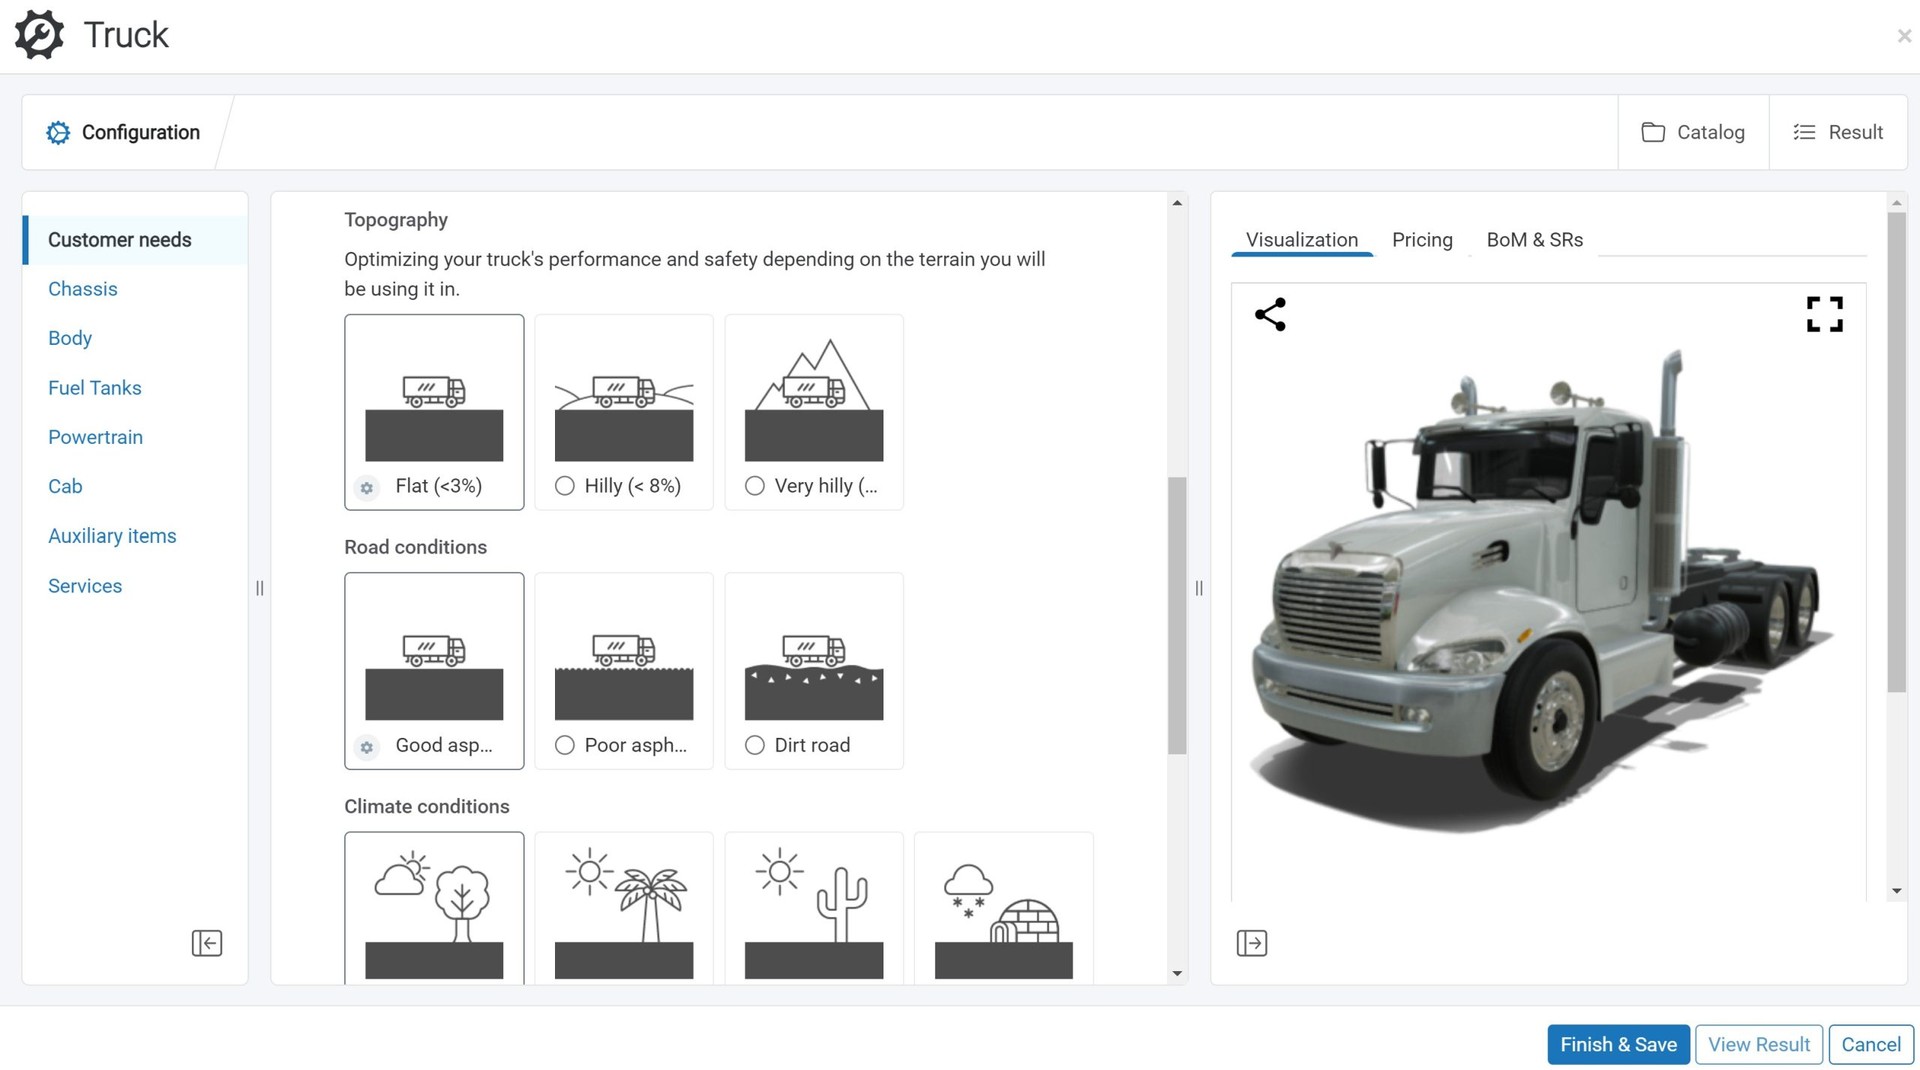Switch to the Pricing tab
1920x1070 pixels.
(x=1421, y=240)
